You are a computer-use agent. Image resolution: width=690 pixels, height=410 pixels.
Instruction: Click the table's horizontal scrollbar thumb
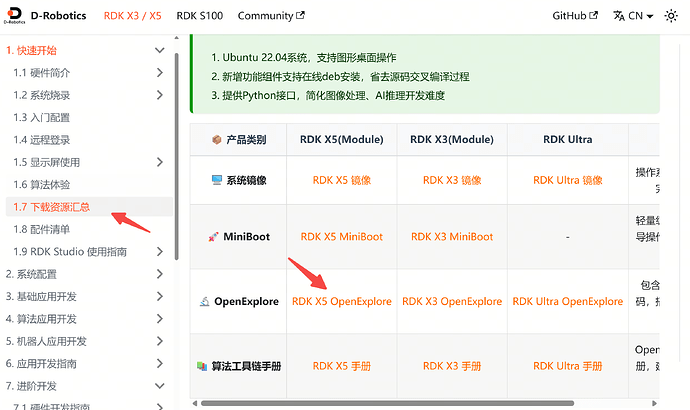(387, 403)
